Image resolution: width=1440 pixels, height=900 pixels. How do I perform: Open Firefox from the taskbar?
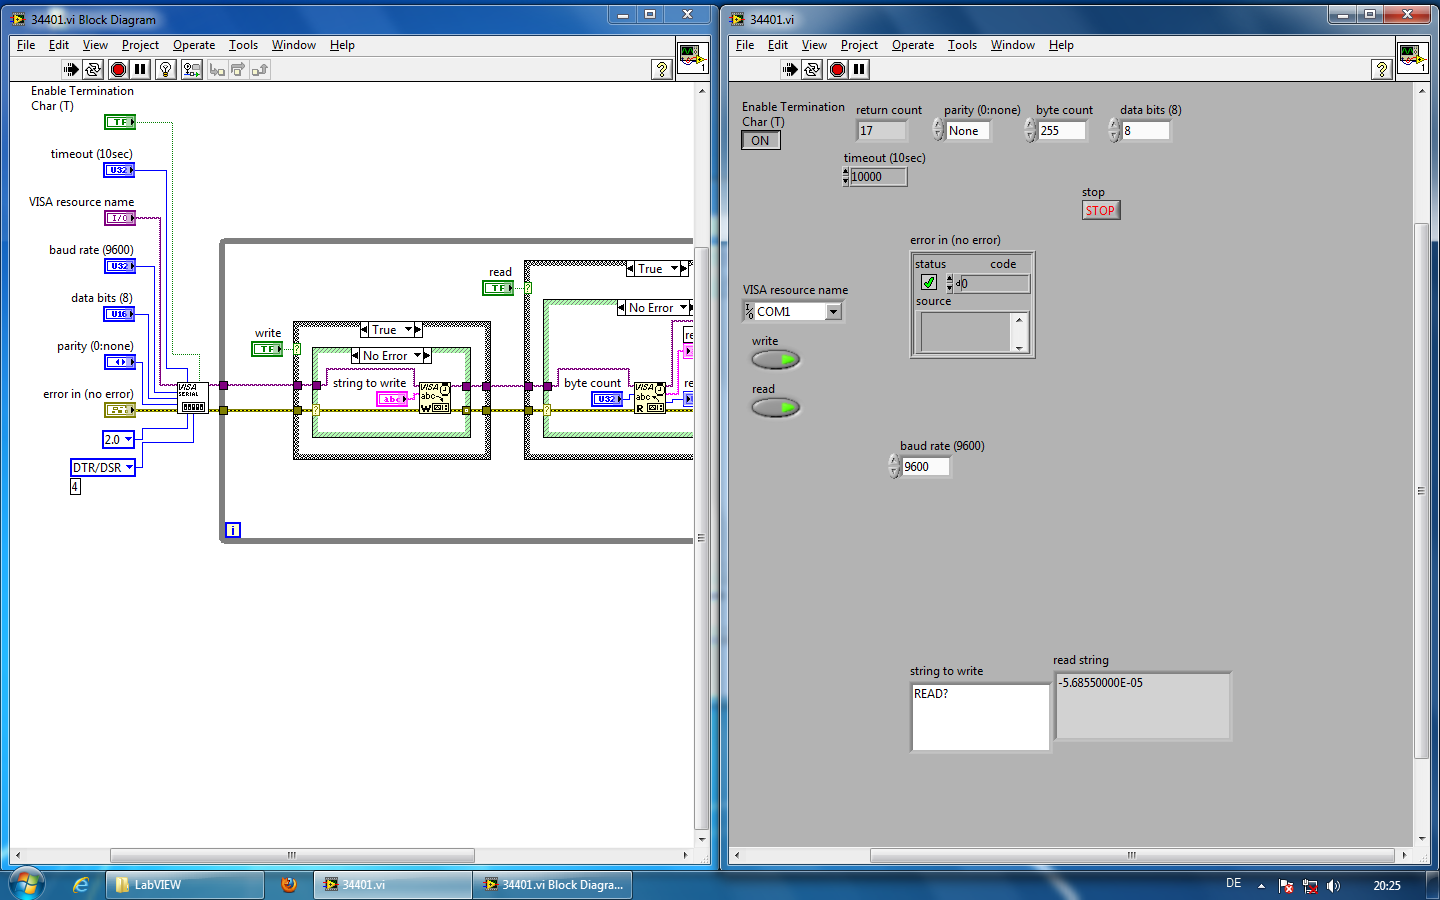289,885
